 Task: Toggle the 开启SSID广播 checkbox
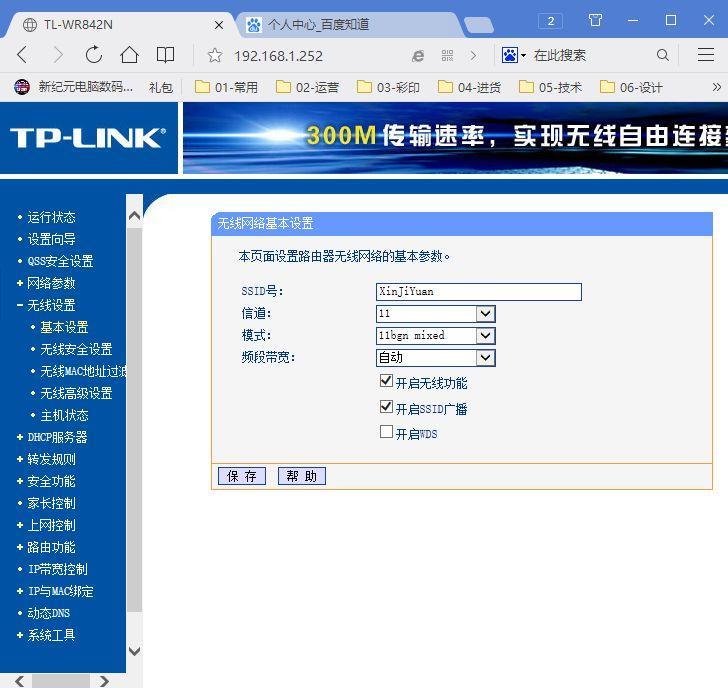(x=386, y=407)
